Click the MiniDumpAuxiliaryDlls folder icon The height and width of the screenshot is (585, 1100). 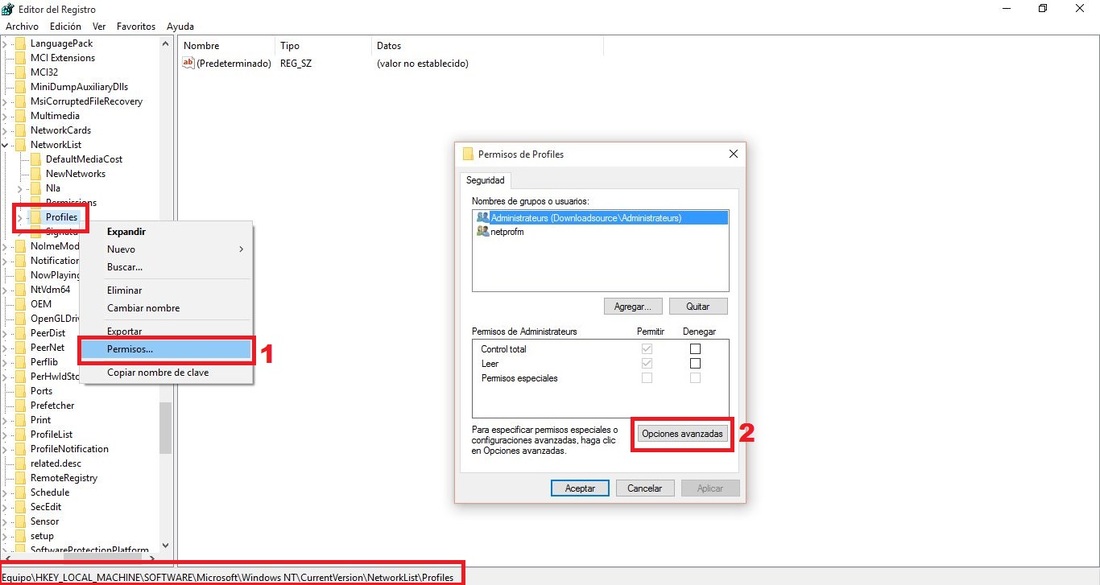pos(20,87)
